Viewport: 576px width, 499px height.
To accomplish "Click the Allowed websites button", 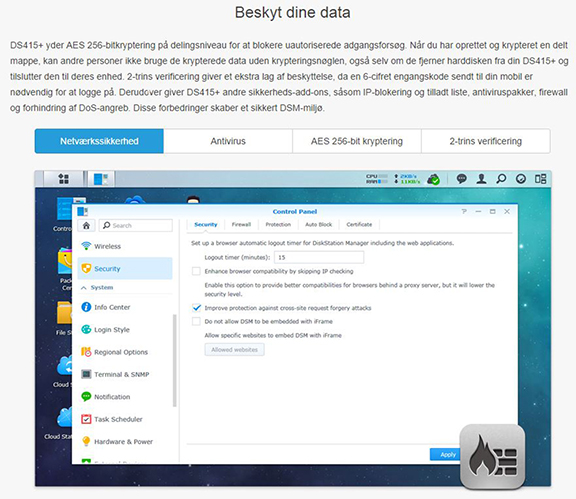I will [x=234, y=349].
